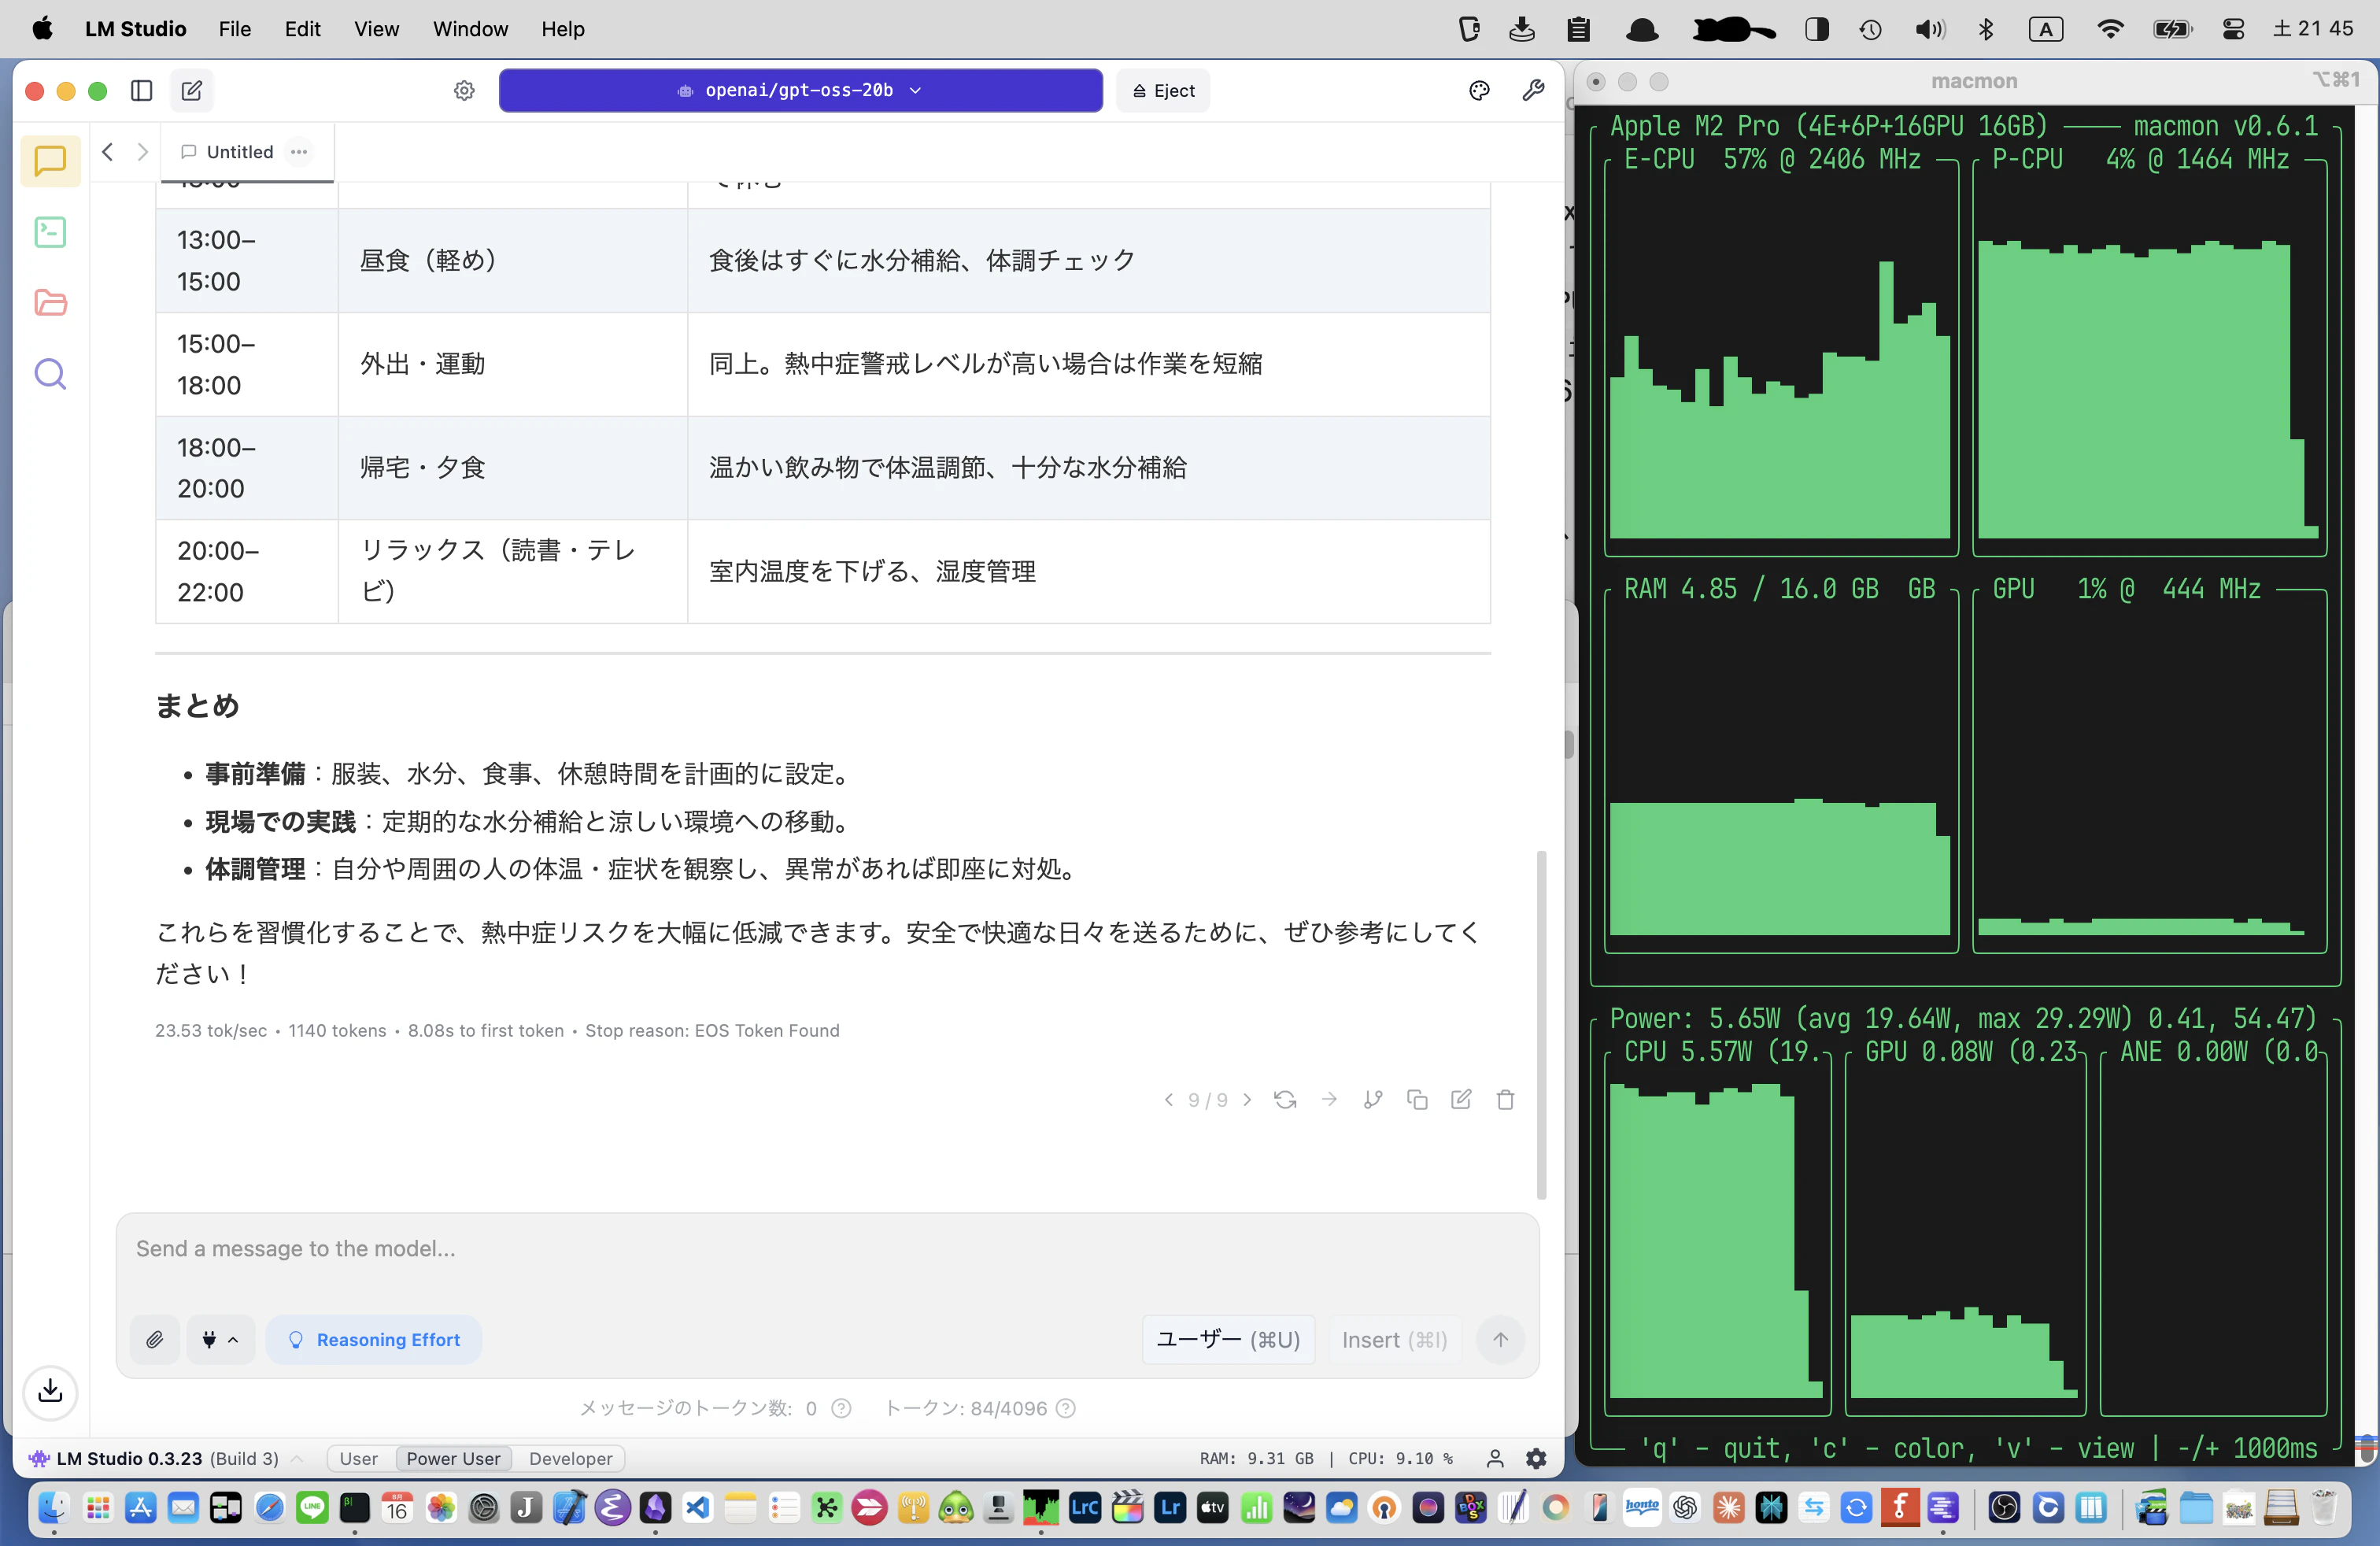Open the LM Studio status bar settings gear
This screenshot has height=1546, width=2380.
click(1536, 1459)
